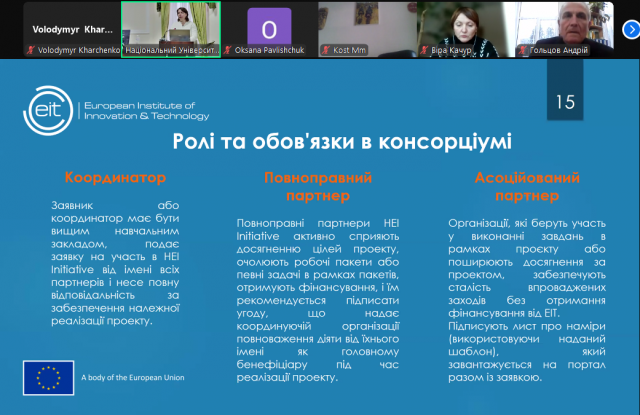Image resolution: width=640 pixels, height=415 pixels.
Task: Click the 'Асоційований партнер' heading
Action: point(527,186)
